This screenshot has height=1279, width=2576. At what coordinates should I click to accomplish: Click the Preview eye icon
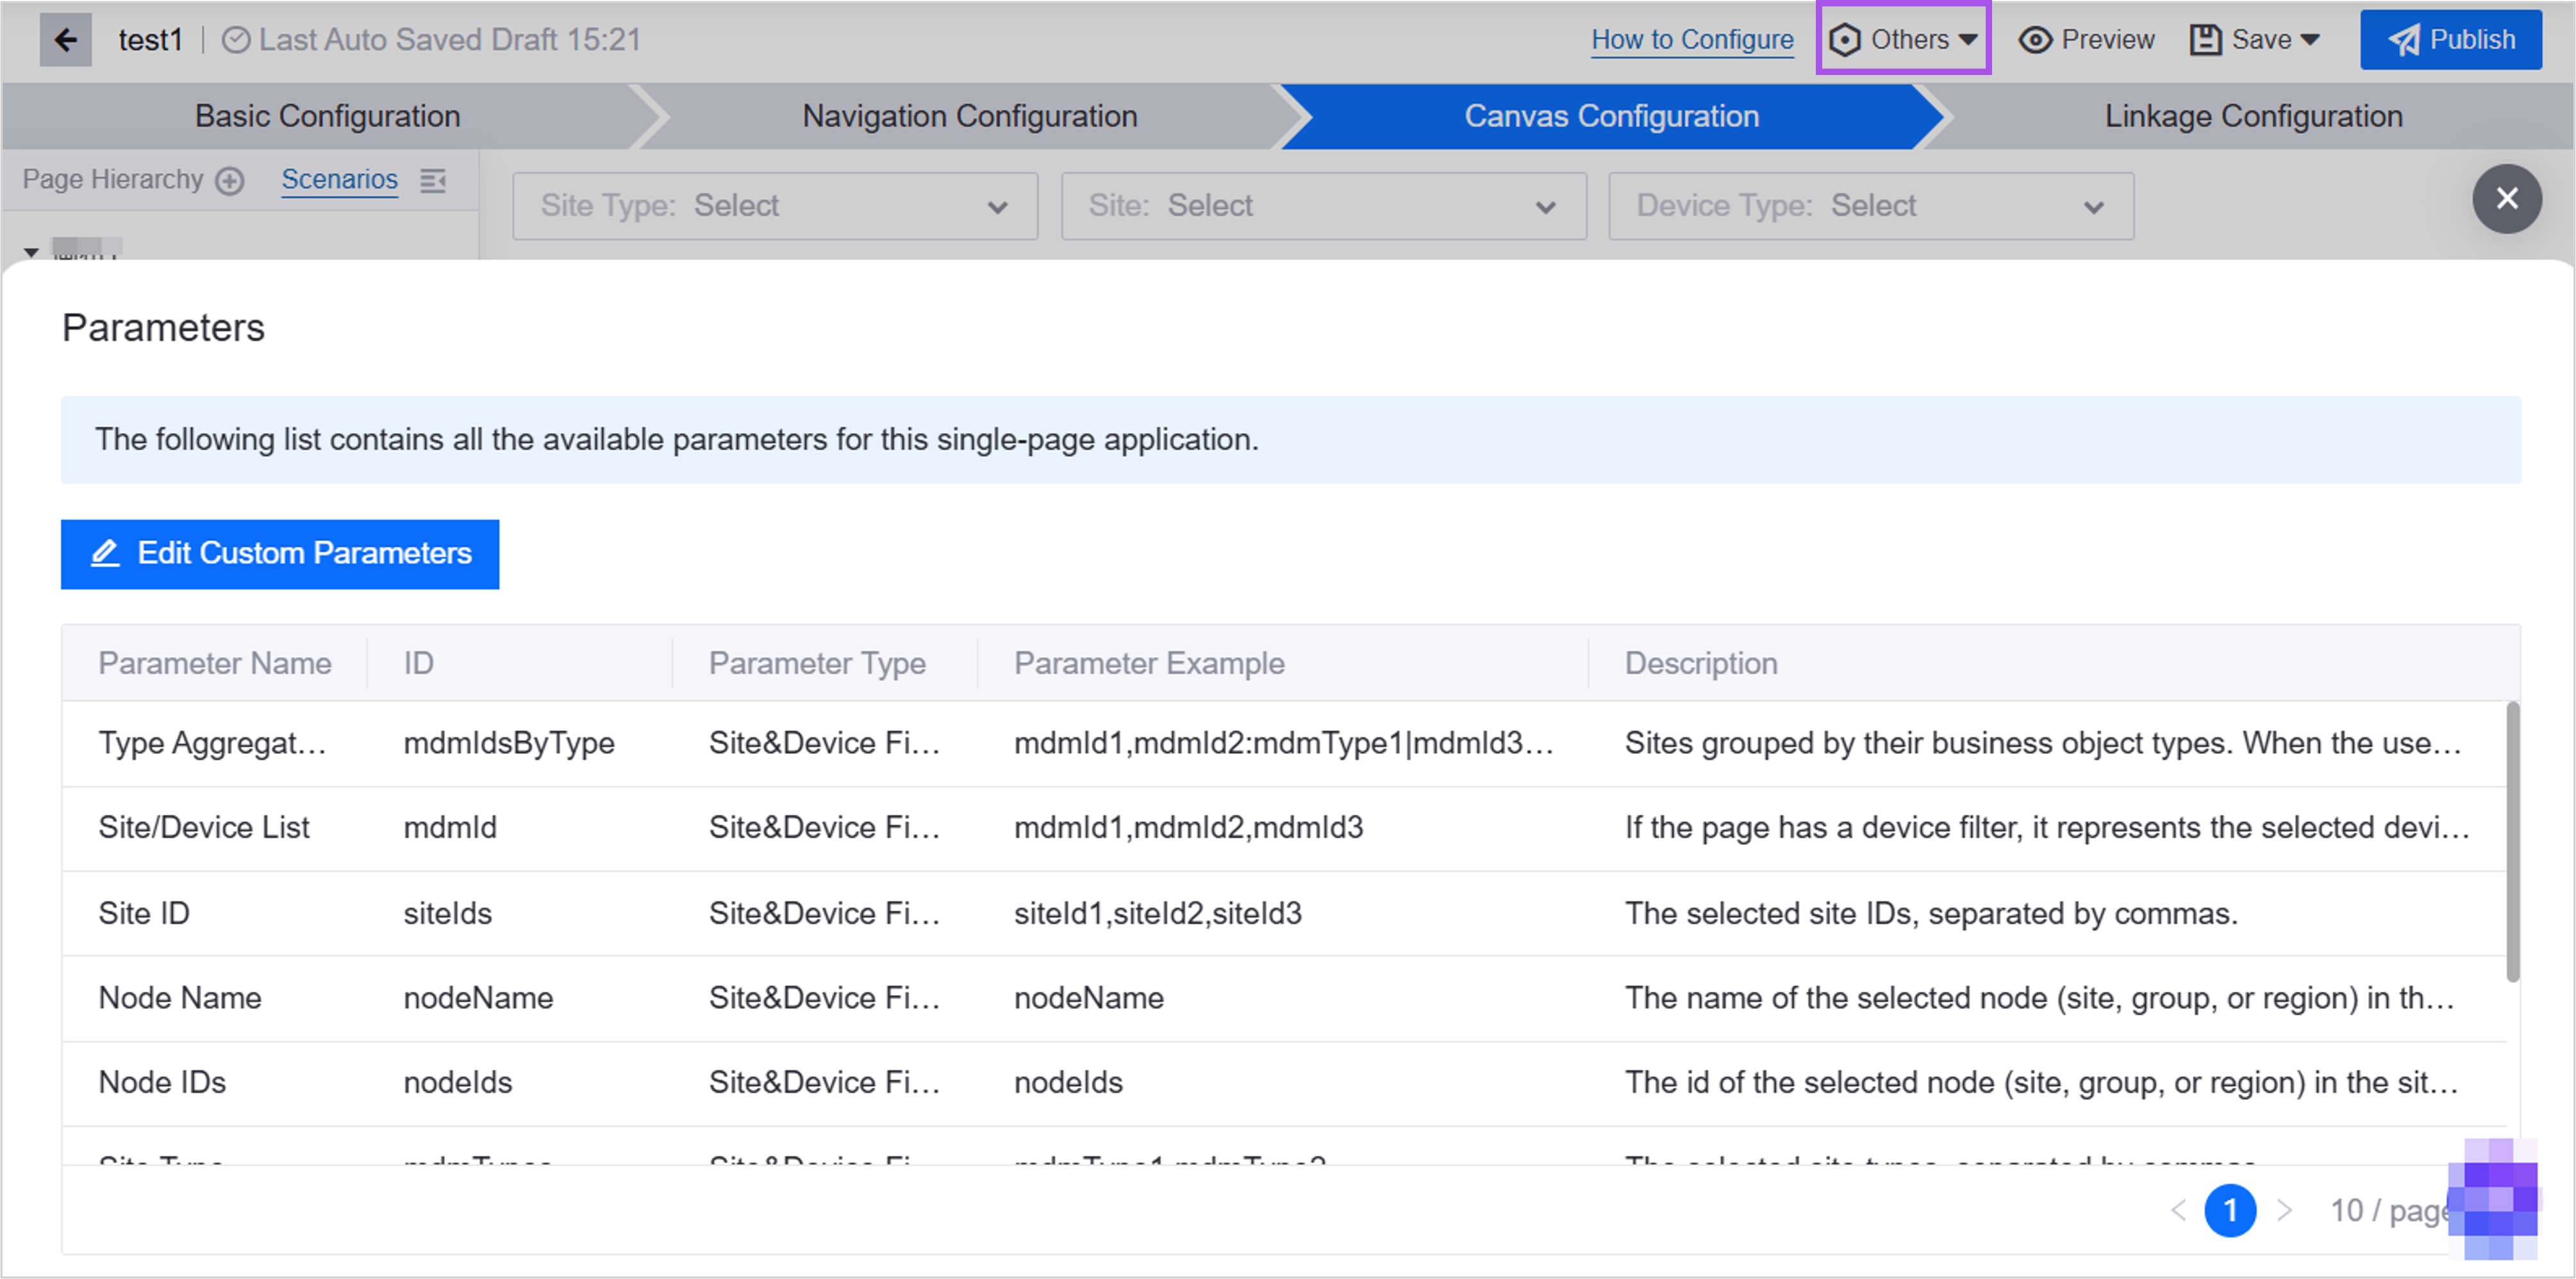[x=2035, y=40]
